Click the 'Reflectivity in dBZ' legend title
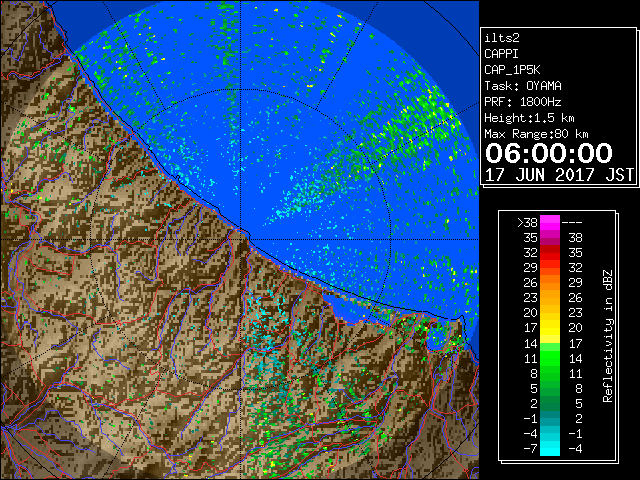640x480 pixels. [608, 336]
